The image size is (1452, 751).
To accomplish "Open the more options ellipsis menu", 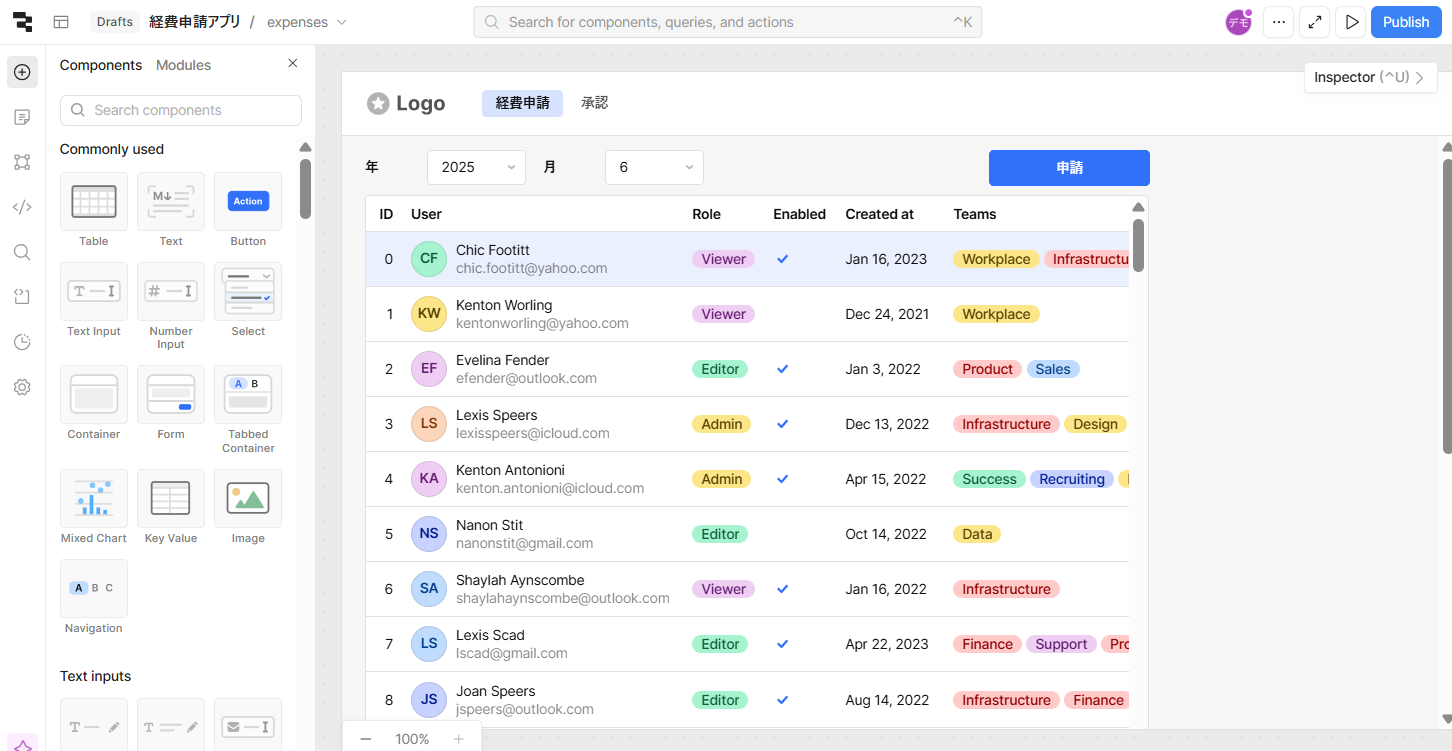I will pos(1278,22).
